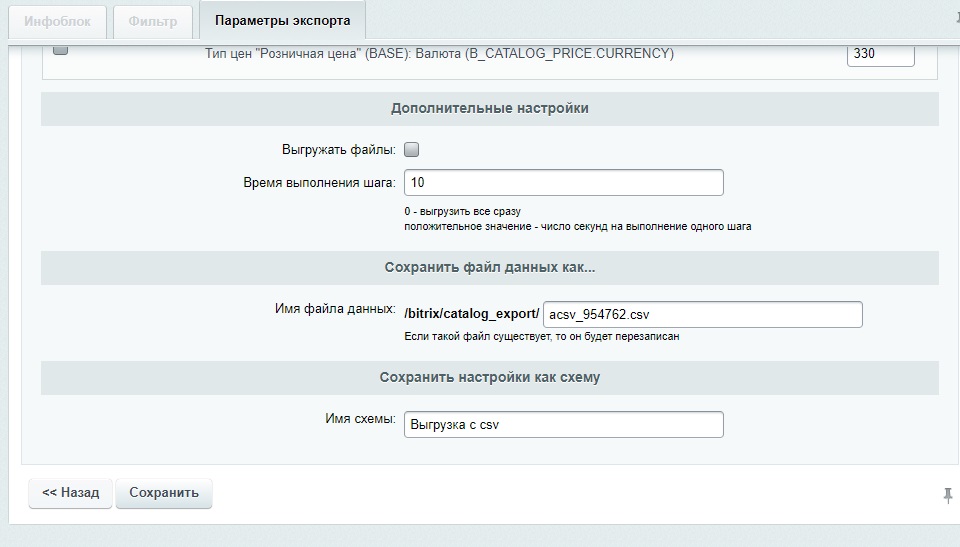Click the file overwrite warning hint text
The width and height of the screenshot is (960, 547).
tap(541, 337)
